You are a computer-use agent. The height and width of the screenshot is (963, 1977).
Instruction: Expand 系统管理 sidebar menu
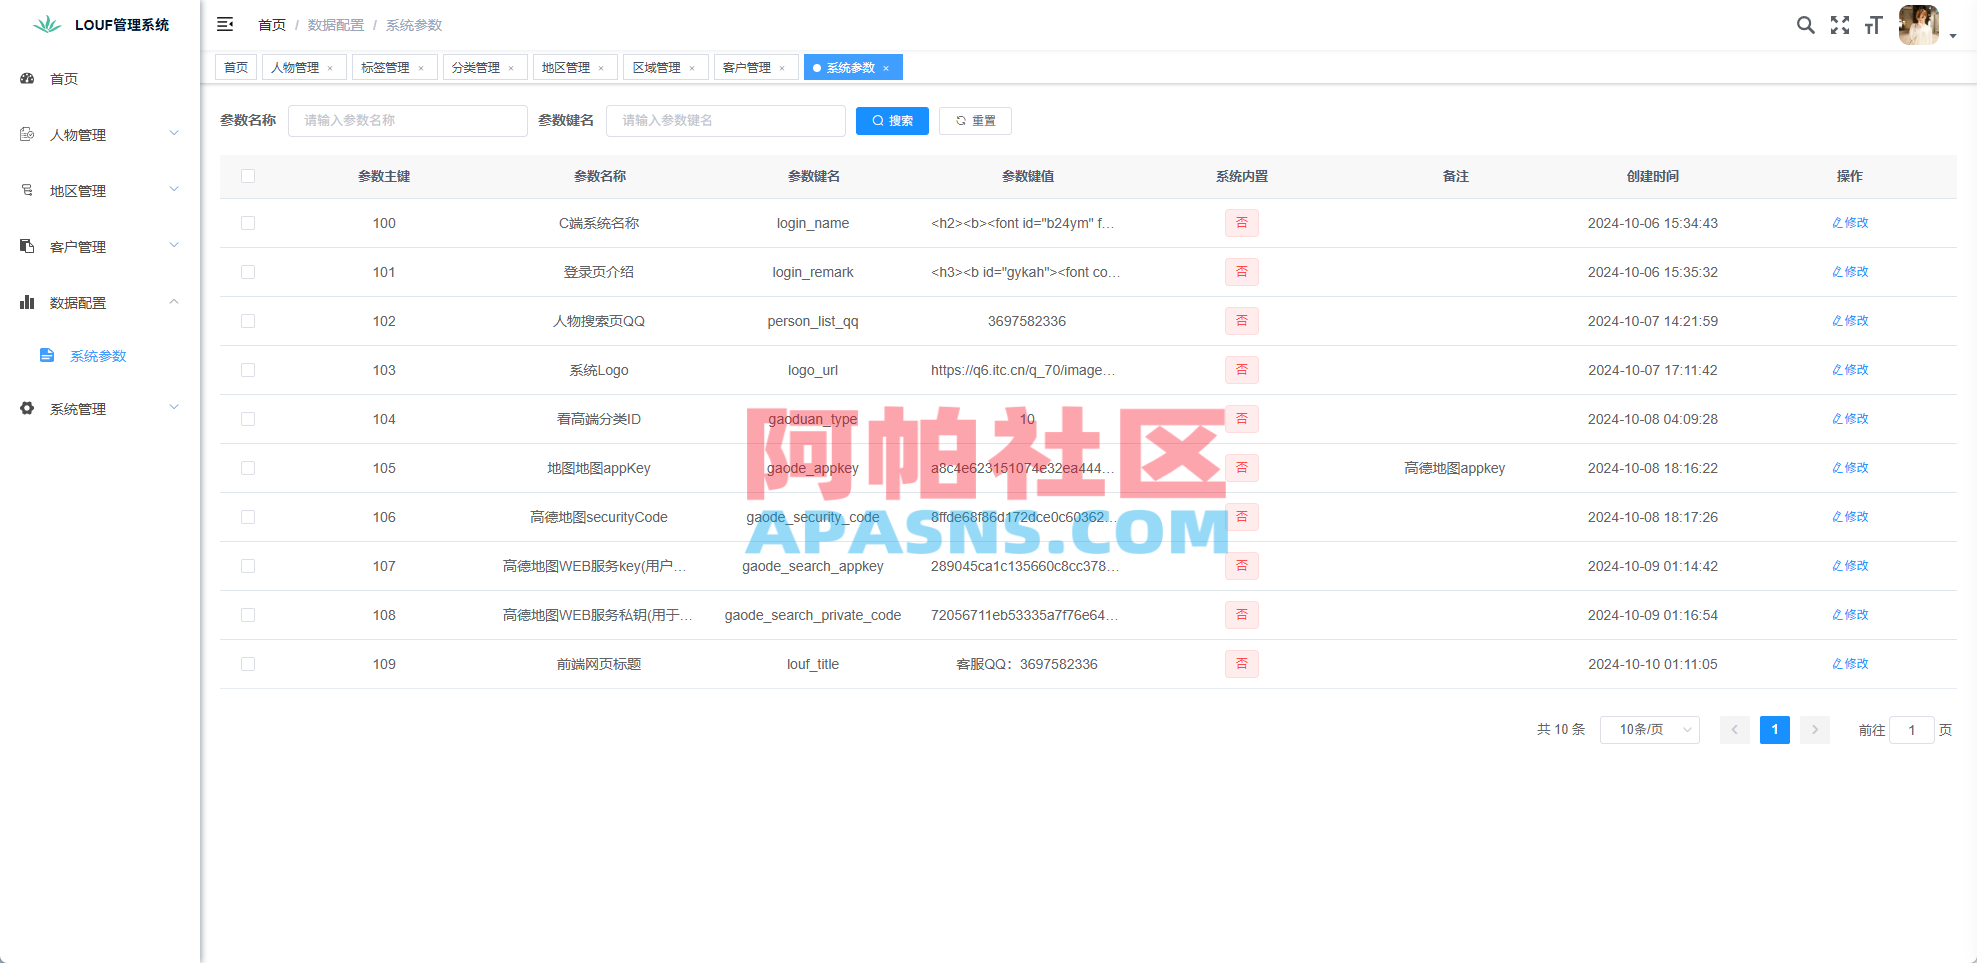pos(100,409)
